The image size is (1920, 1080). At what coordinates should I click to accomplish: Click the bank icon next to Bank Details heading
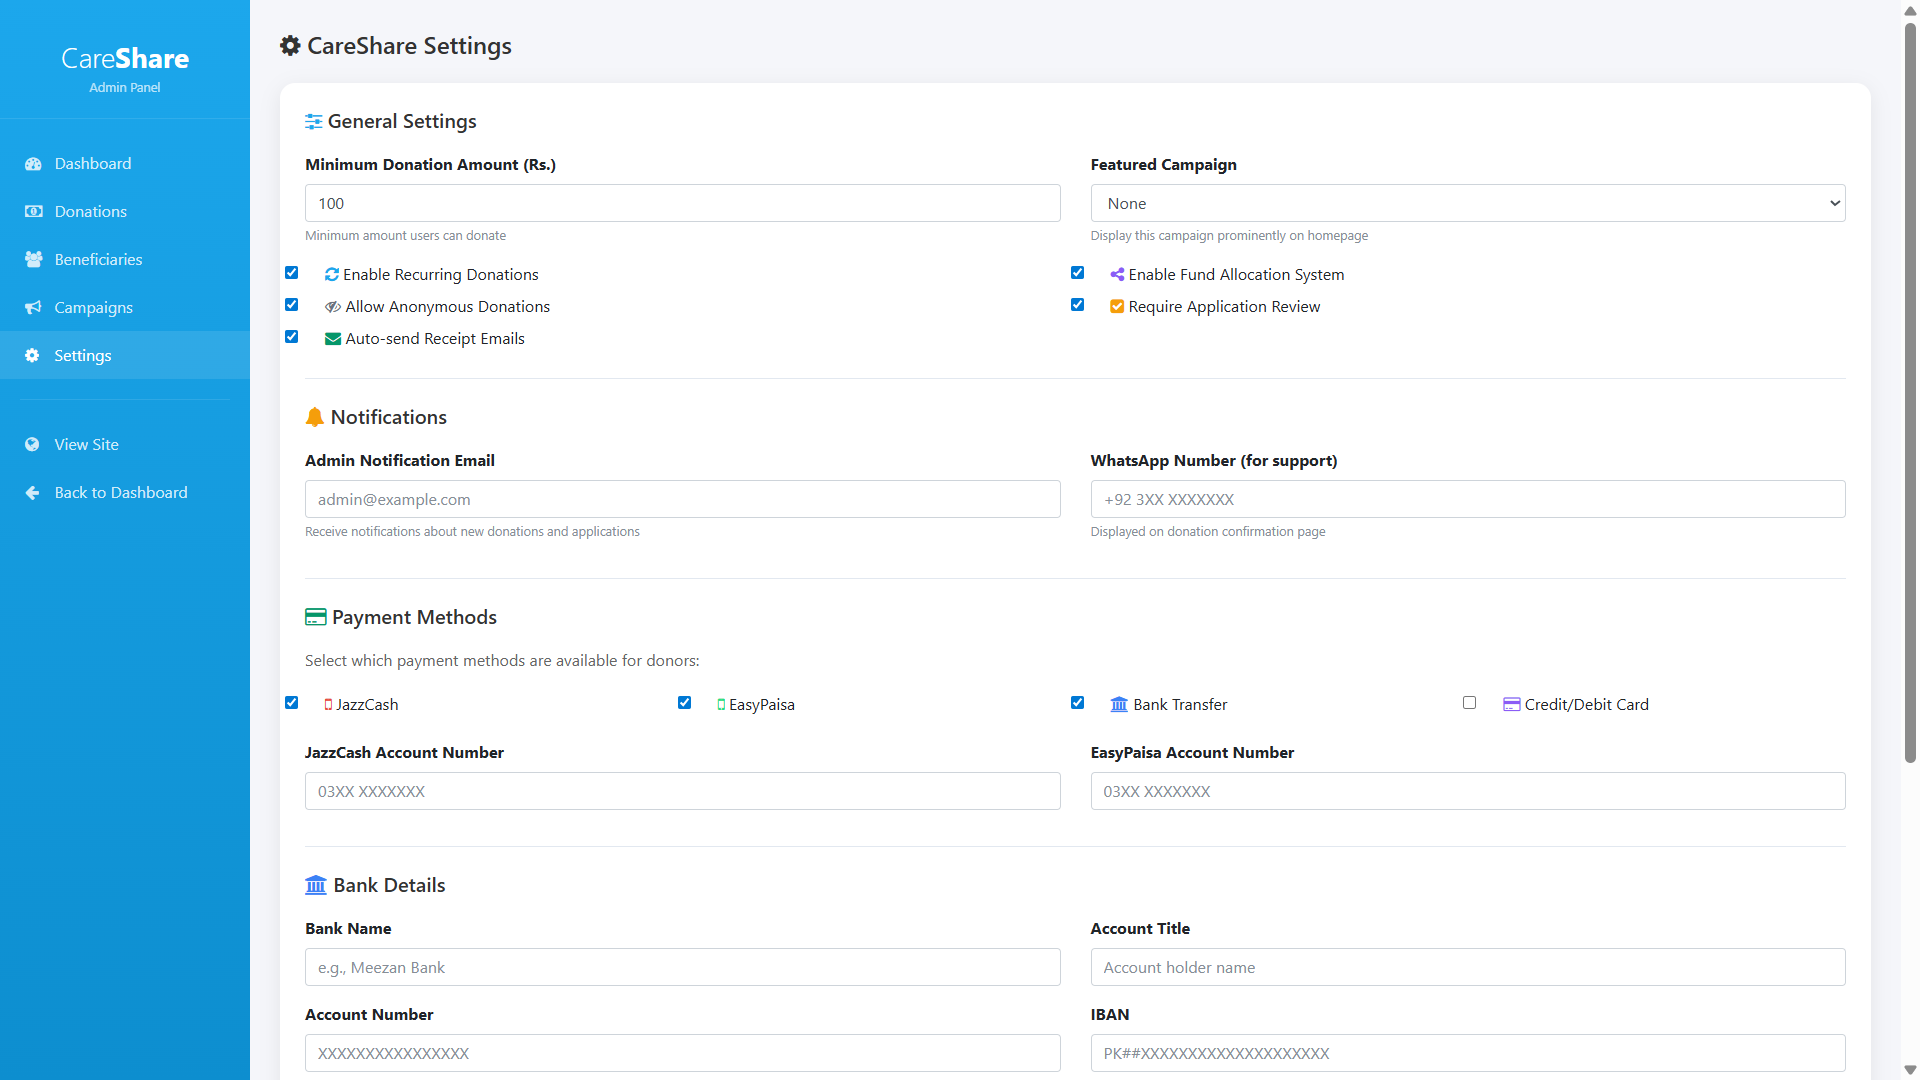(x=316, y=885)
